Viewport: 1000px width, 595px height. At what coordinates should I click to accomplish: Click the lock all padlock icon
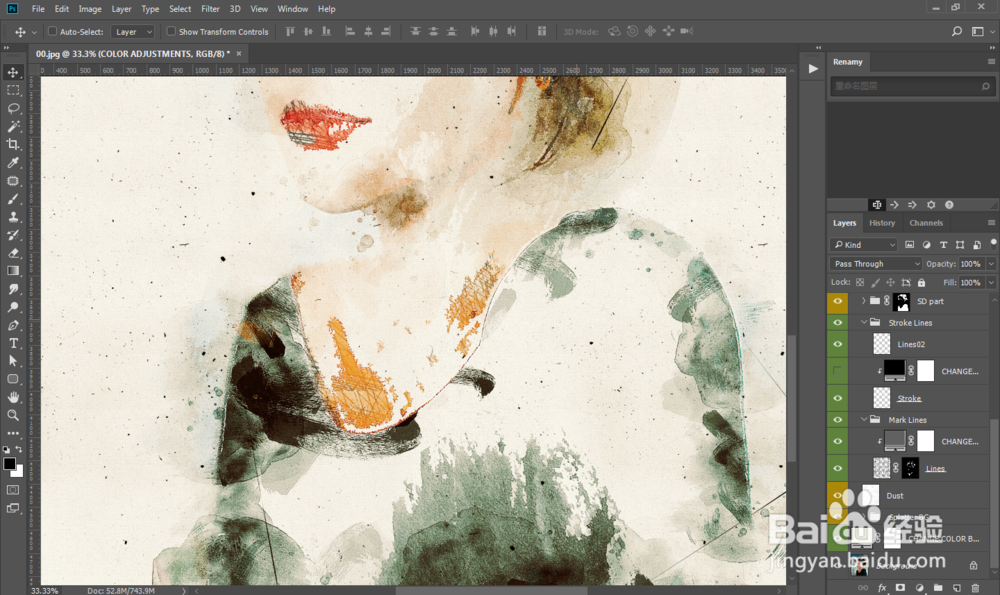(x=921, y=283)
